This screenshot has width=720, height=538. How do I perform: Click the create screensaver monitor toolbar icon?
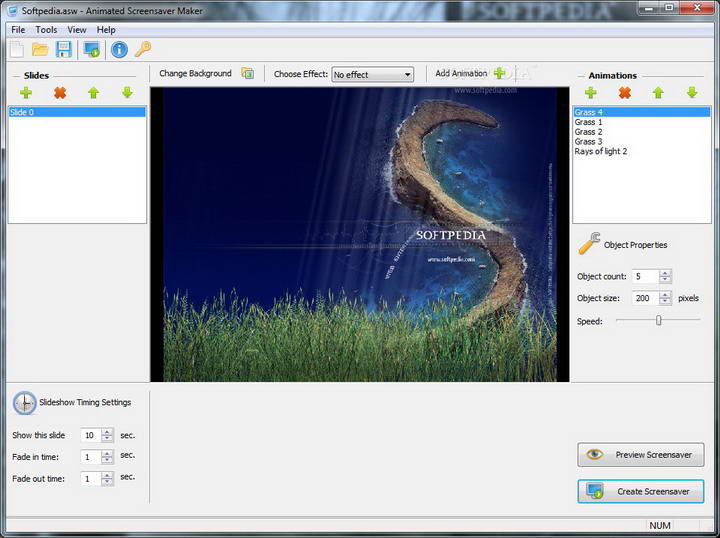92,49
